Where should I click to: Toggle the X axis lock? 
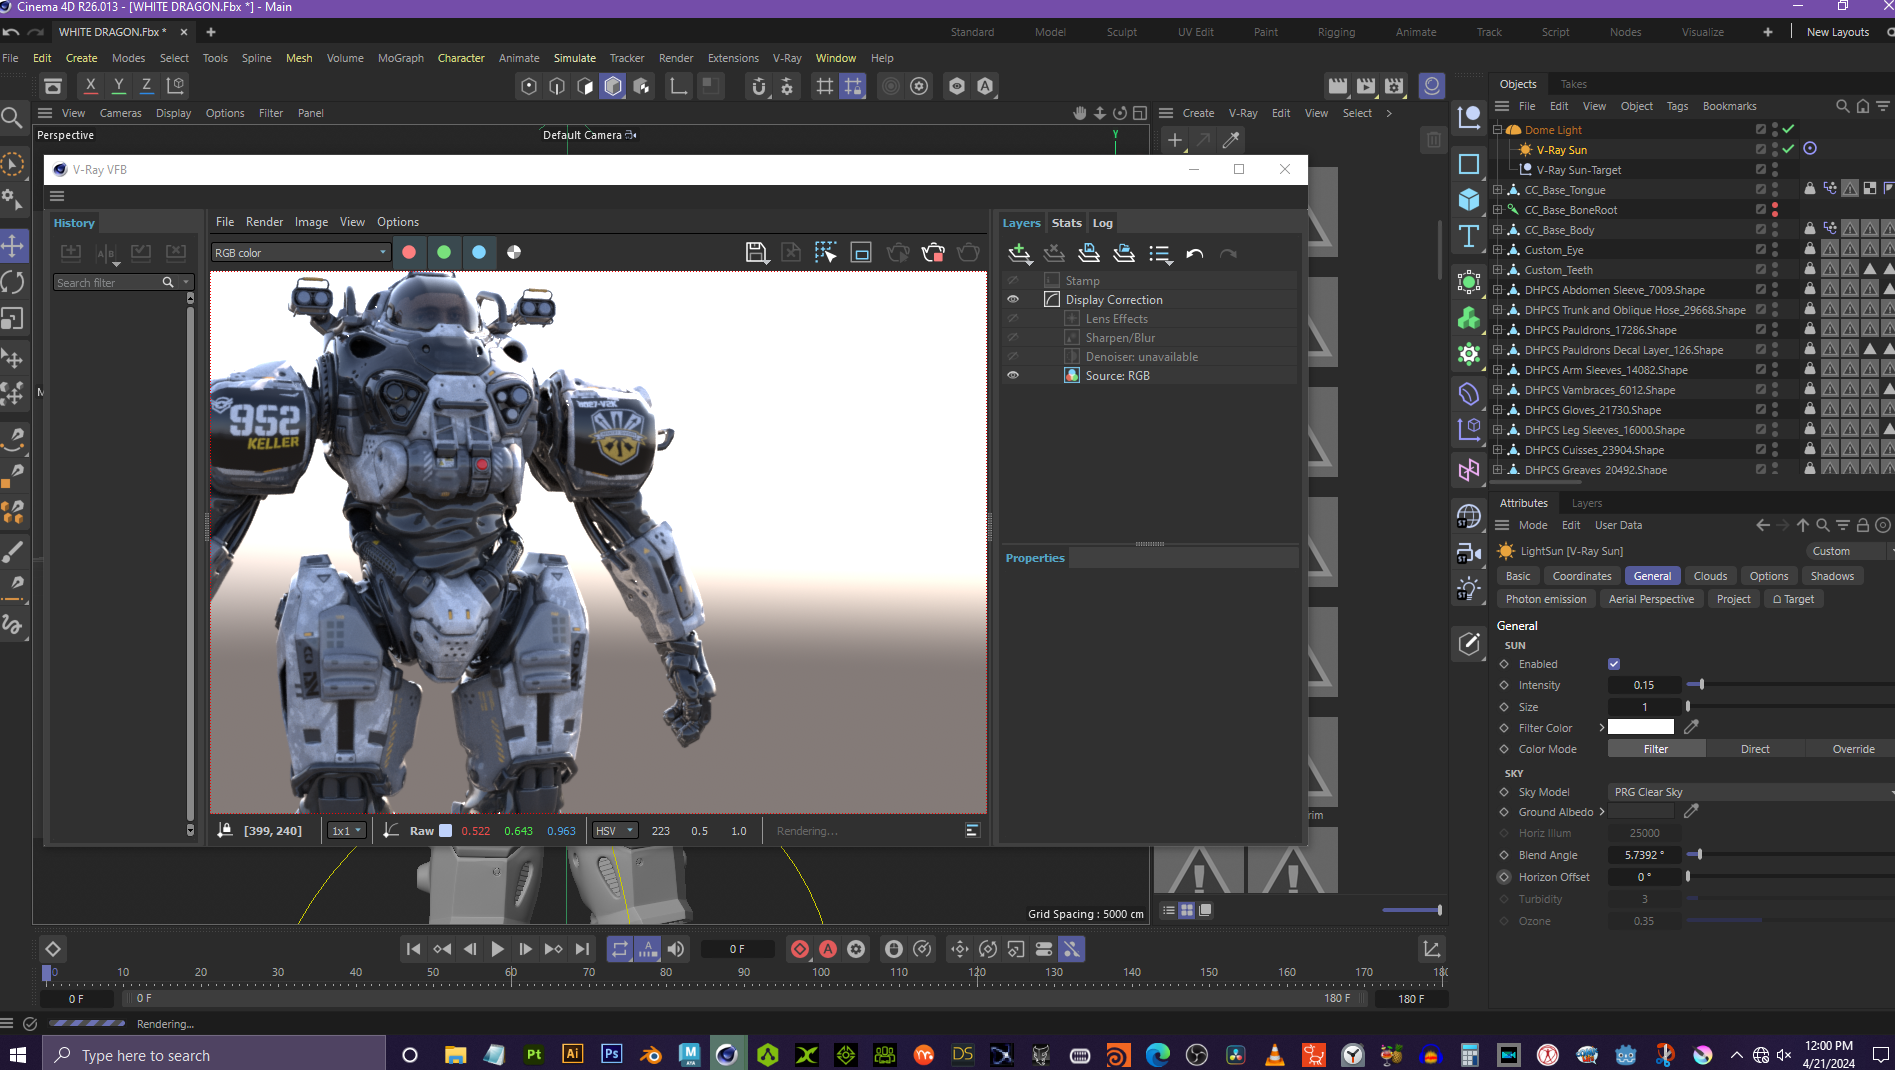click(90, 86)
